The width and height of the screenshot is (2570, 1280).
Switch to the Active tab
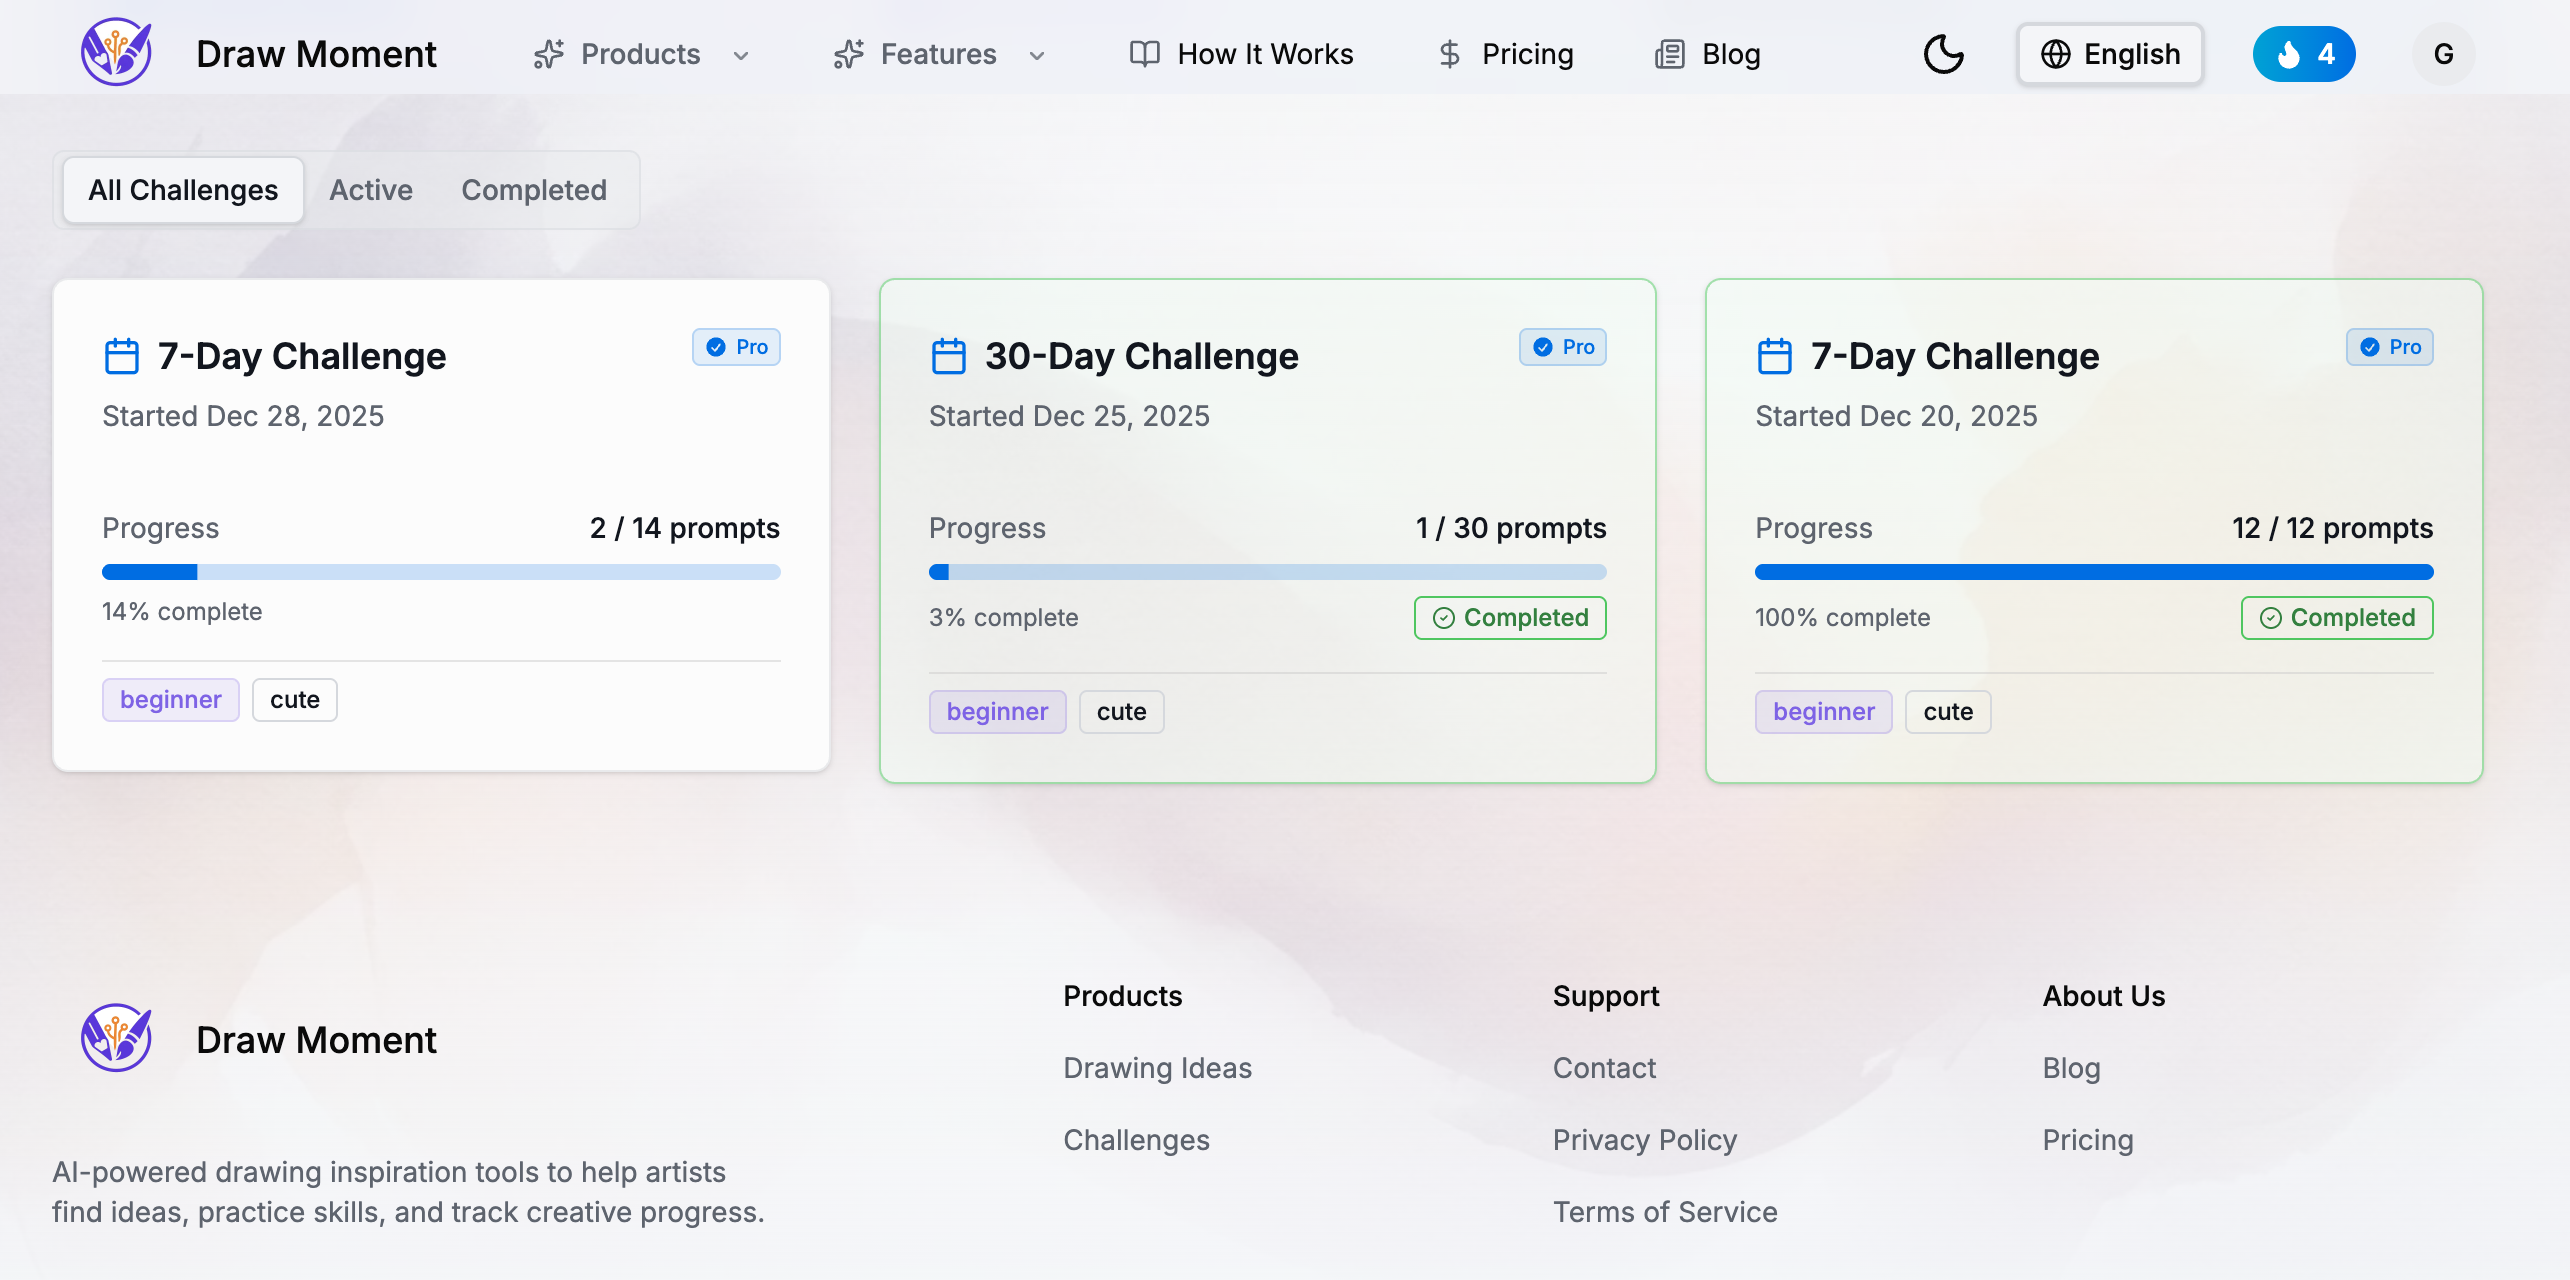(371, 190)
